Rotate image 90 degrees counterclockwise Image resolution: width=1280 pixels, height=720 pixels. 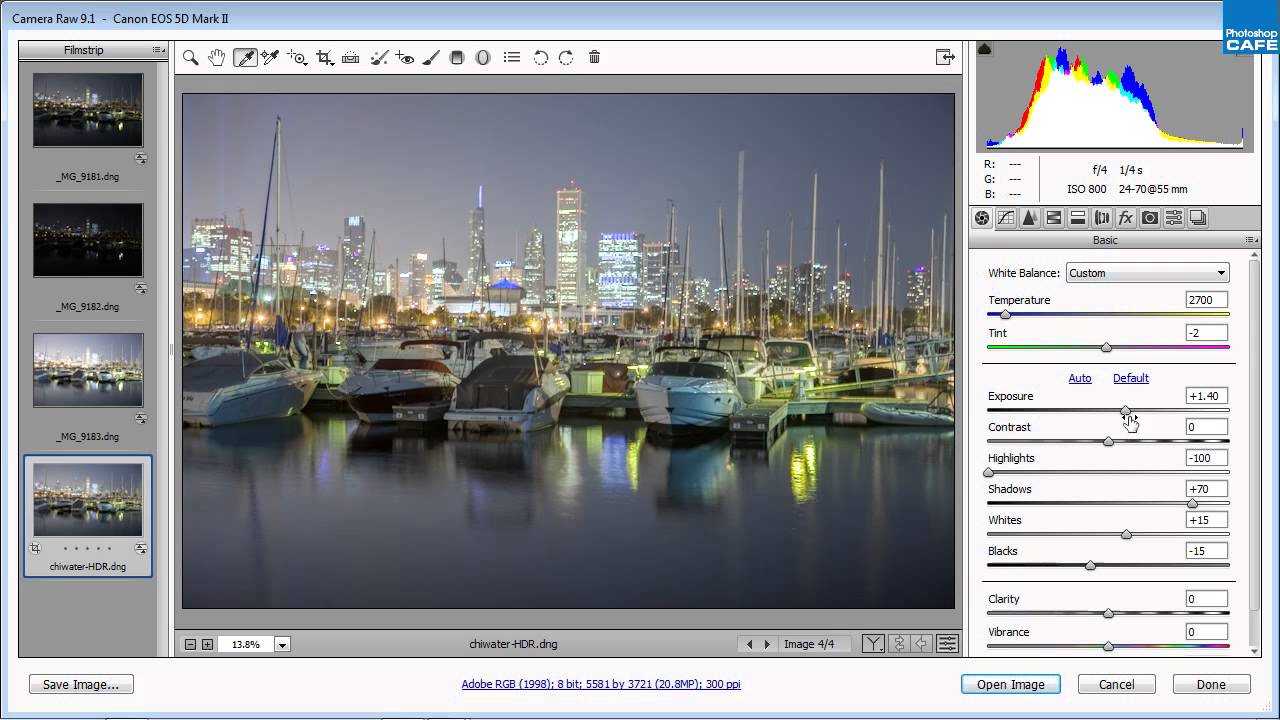click(541, 58)
